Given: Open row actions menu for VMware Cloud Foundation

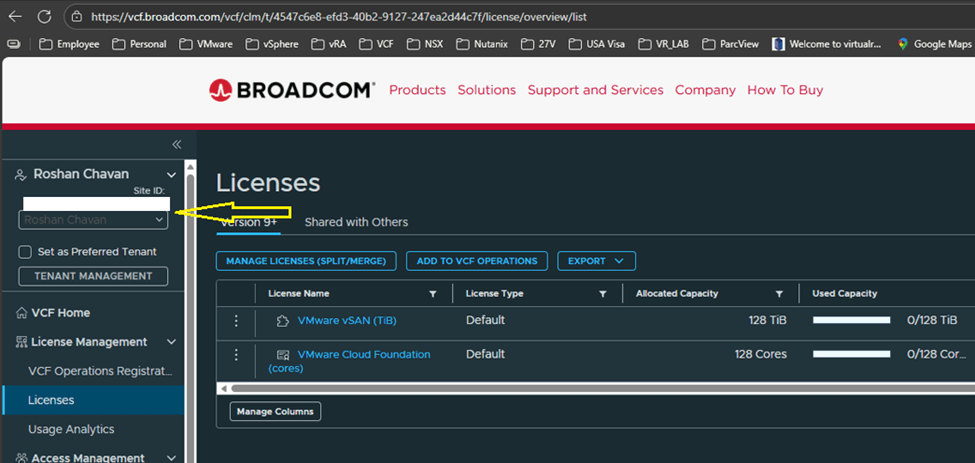Looking at the screenshot, I should [237, 355].
